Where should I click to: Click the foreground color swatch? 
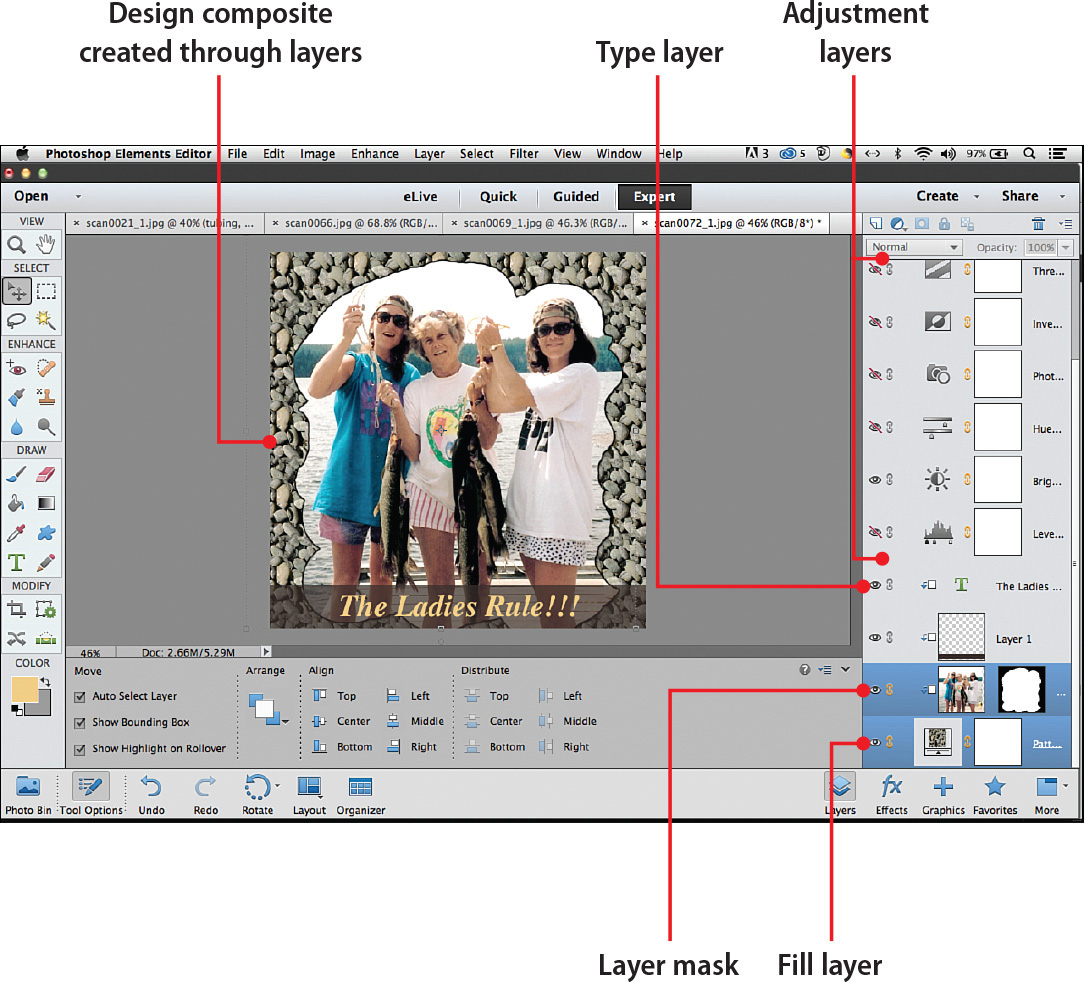[25, 691]
